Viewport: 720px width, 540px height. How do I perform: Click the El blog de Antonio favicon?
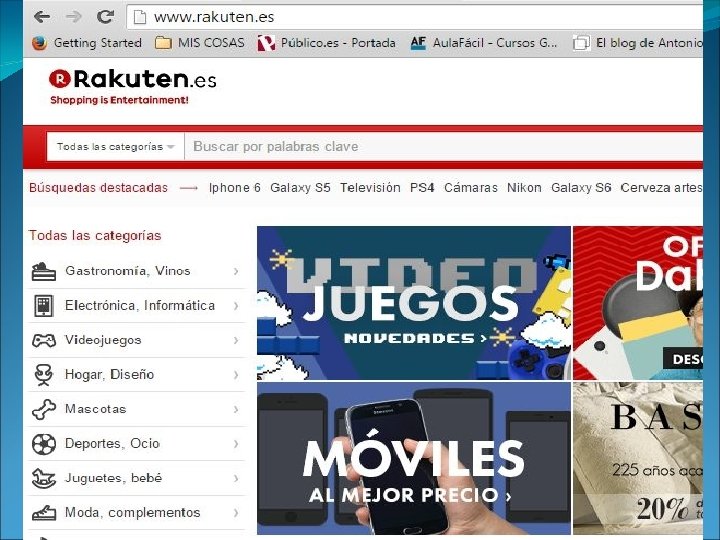tap(581, 43)
